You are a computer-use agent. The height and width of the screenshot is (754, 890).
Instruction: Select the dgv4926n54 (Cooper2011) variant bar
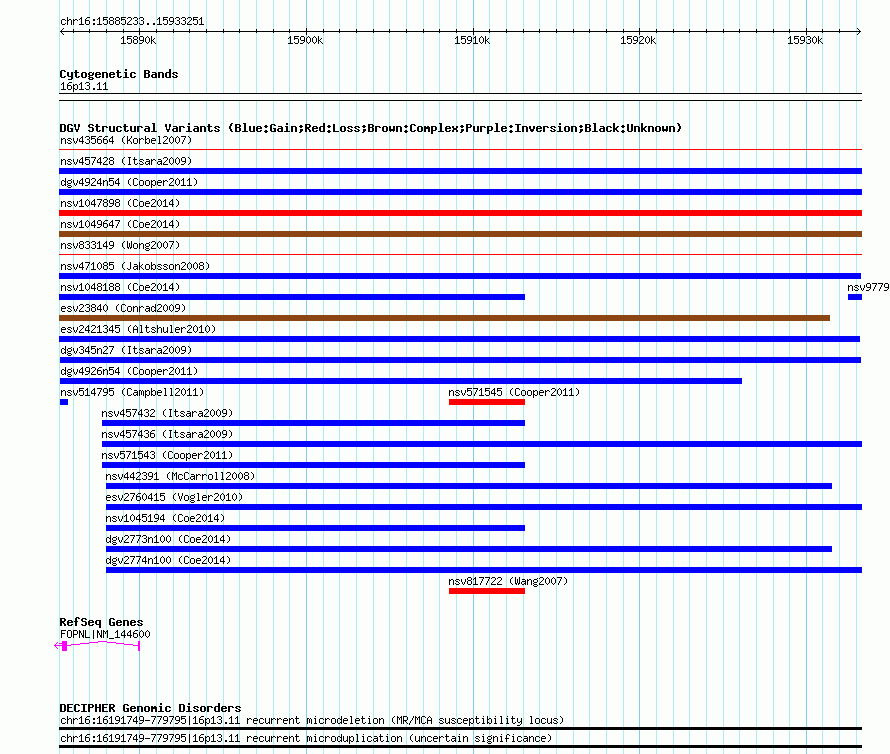click(x=400, y=381)
